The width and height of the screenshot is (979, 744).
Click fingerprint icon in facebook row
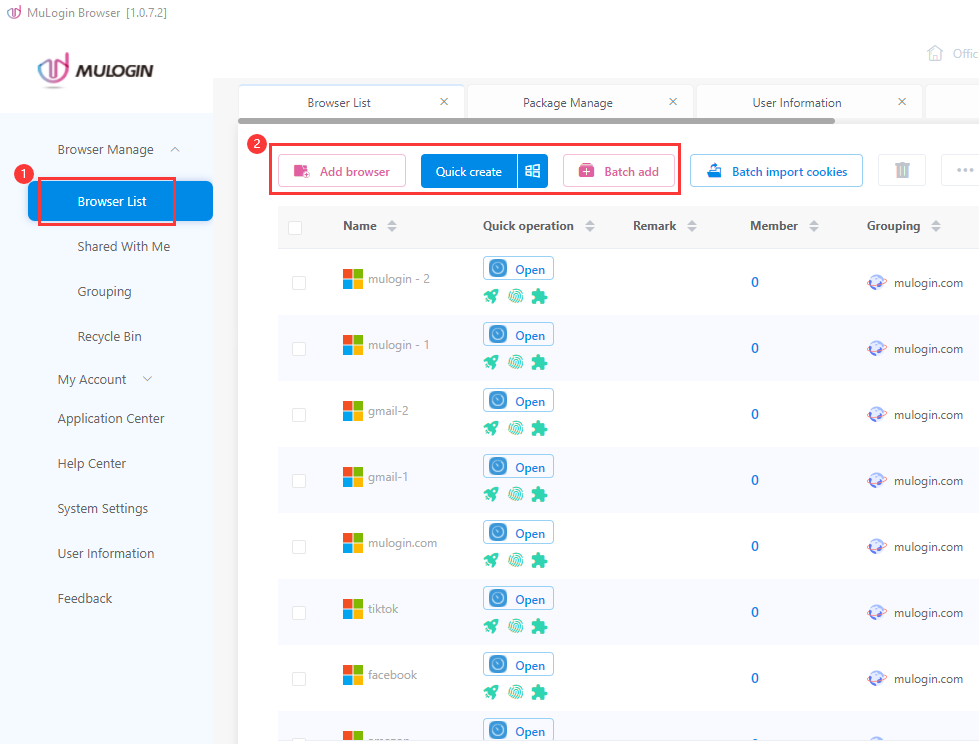click(x=516, y=692)
